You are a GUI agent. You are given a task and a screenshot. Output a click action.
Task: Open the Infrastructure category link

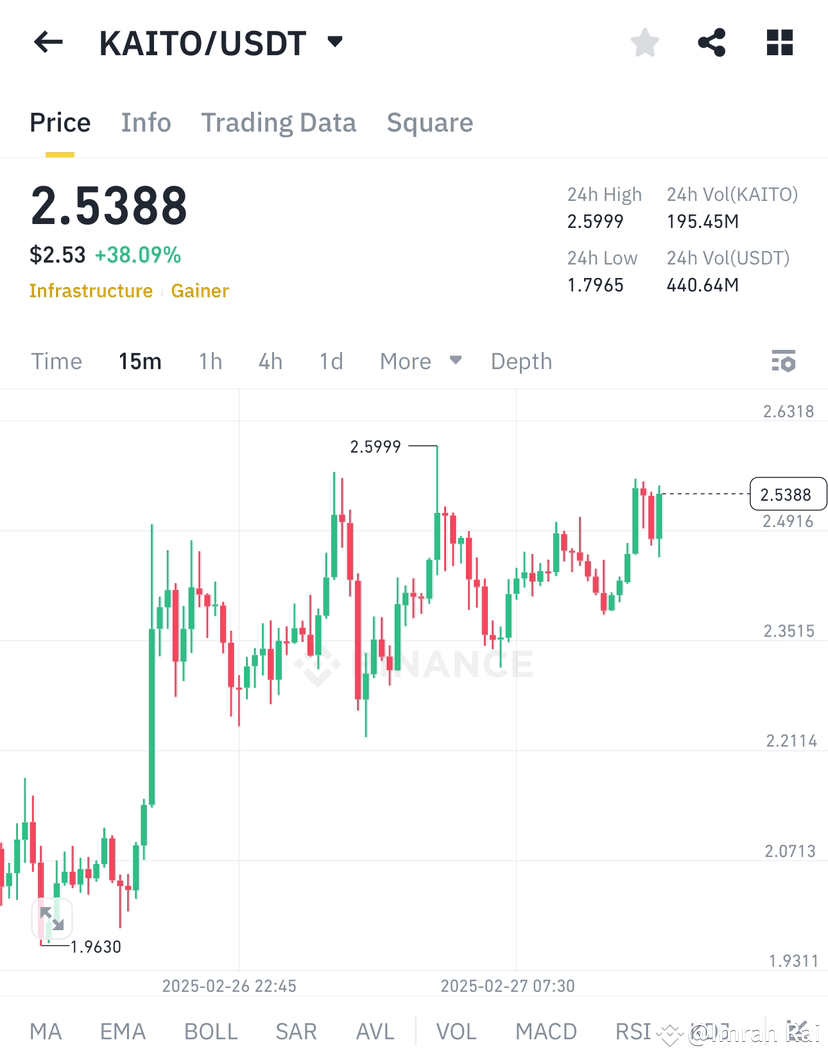(91, 291)
